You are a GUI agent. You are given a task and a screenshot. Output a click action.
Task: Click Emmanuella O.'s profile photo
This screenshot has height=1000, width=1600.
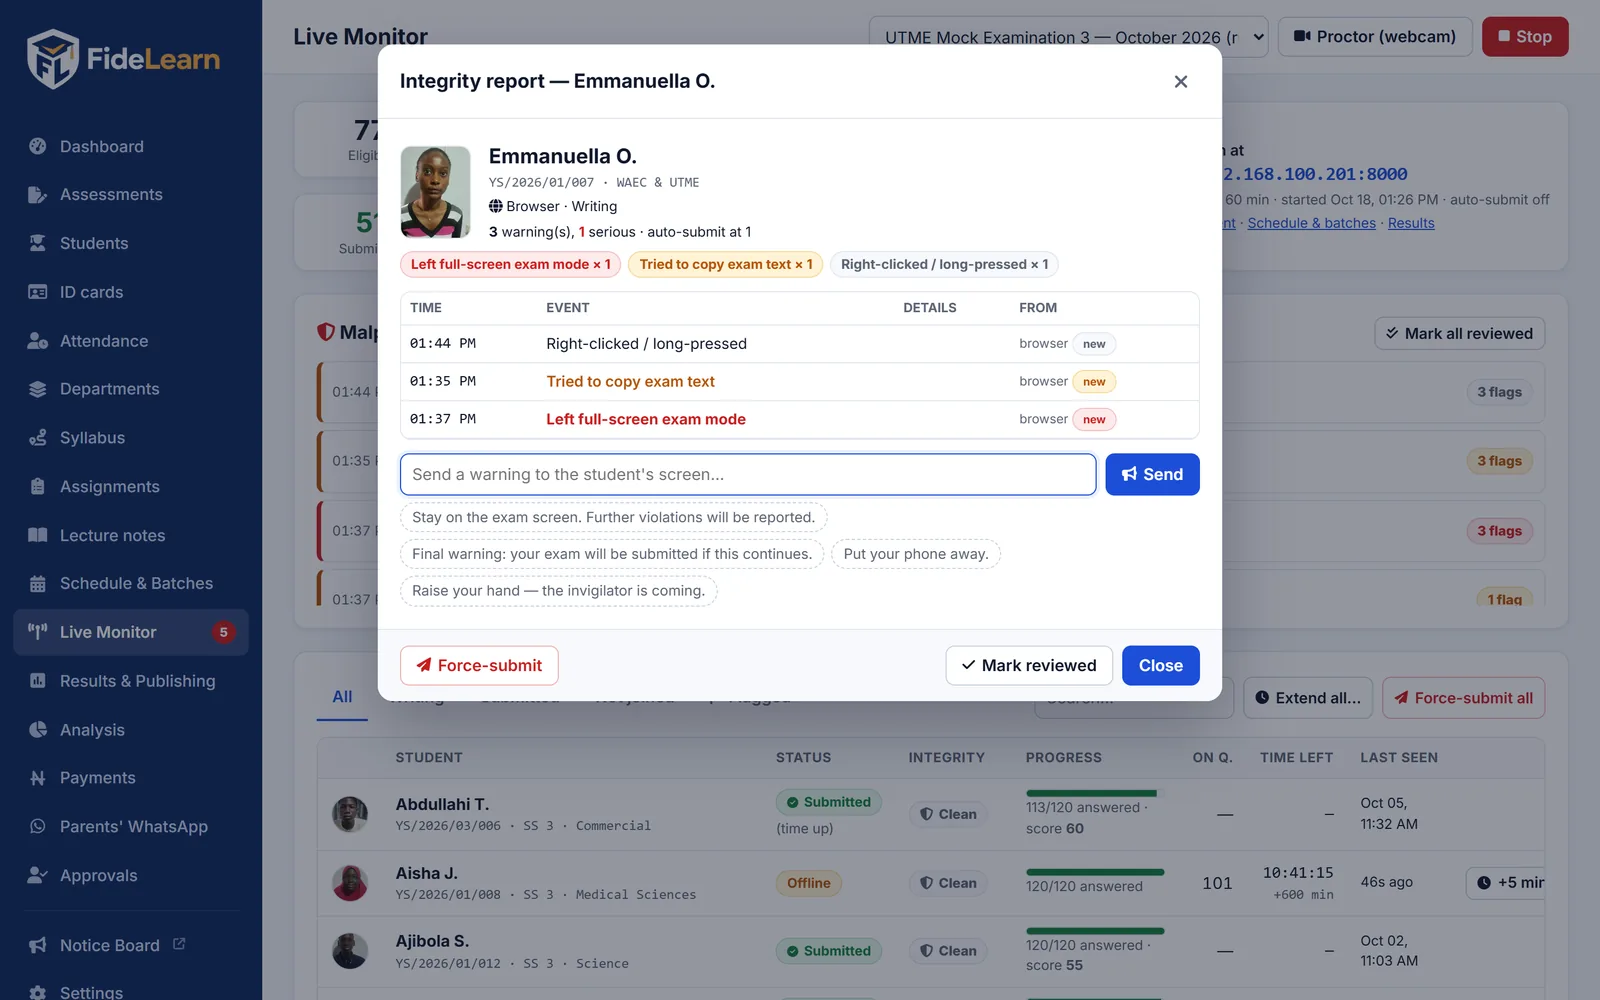click(436, 192)
